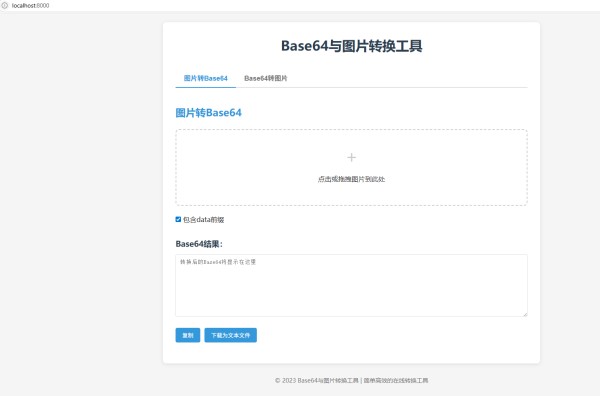Click the © 2023 footer copyright text
This screenshot has width=600, height=396.
click(316, 380)
